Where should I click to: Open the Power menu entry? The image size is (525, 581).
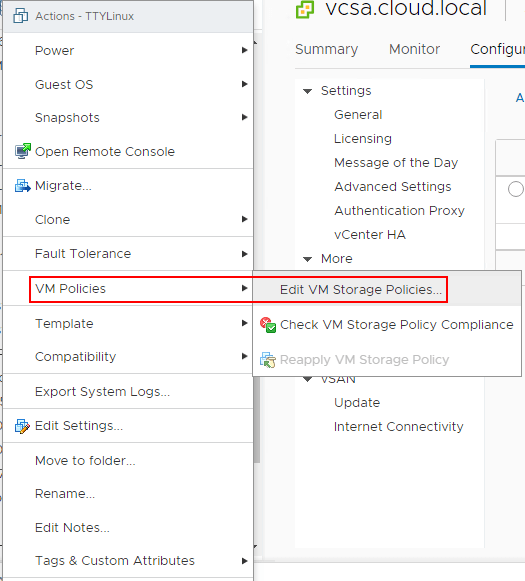click(x=128, y=50)
